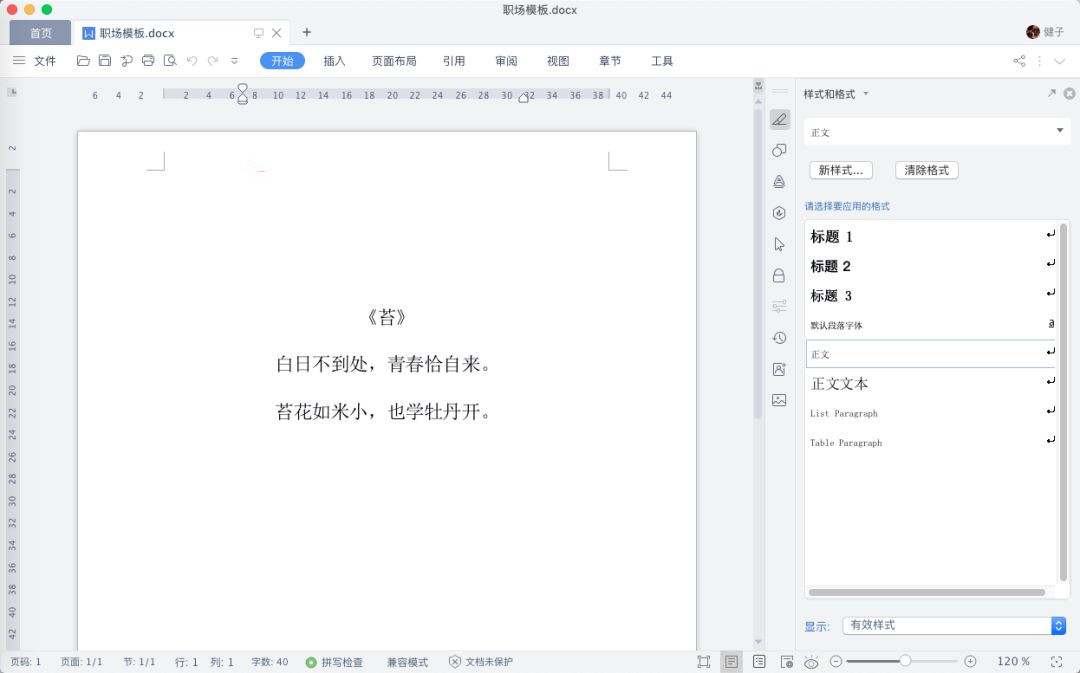
Task: Switch to the 插入 ribbon tab
Action: coord(334,60)
